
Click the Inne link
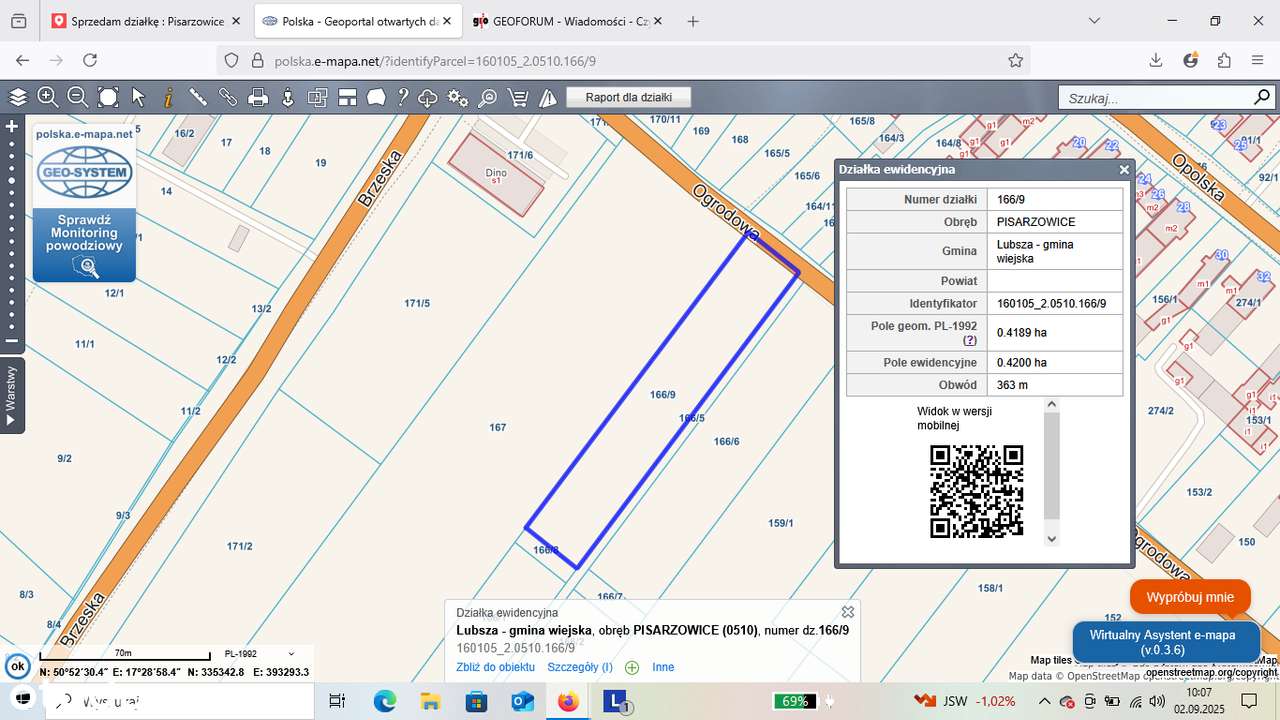click(663, 667)
